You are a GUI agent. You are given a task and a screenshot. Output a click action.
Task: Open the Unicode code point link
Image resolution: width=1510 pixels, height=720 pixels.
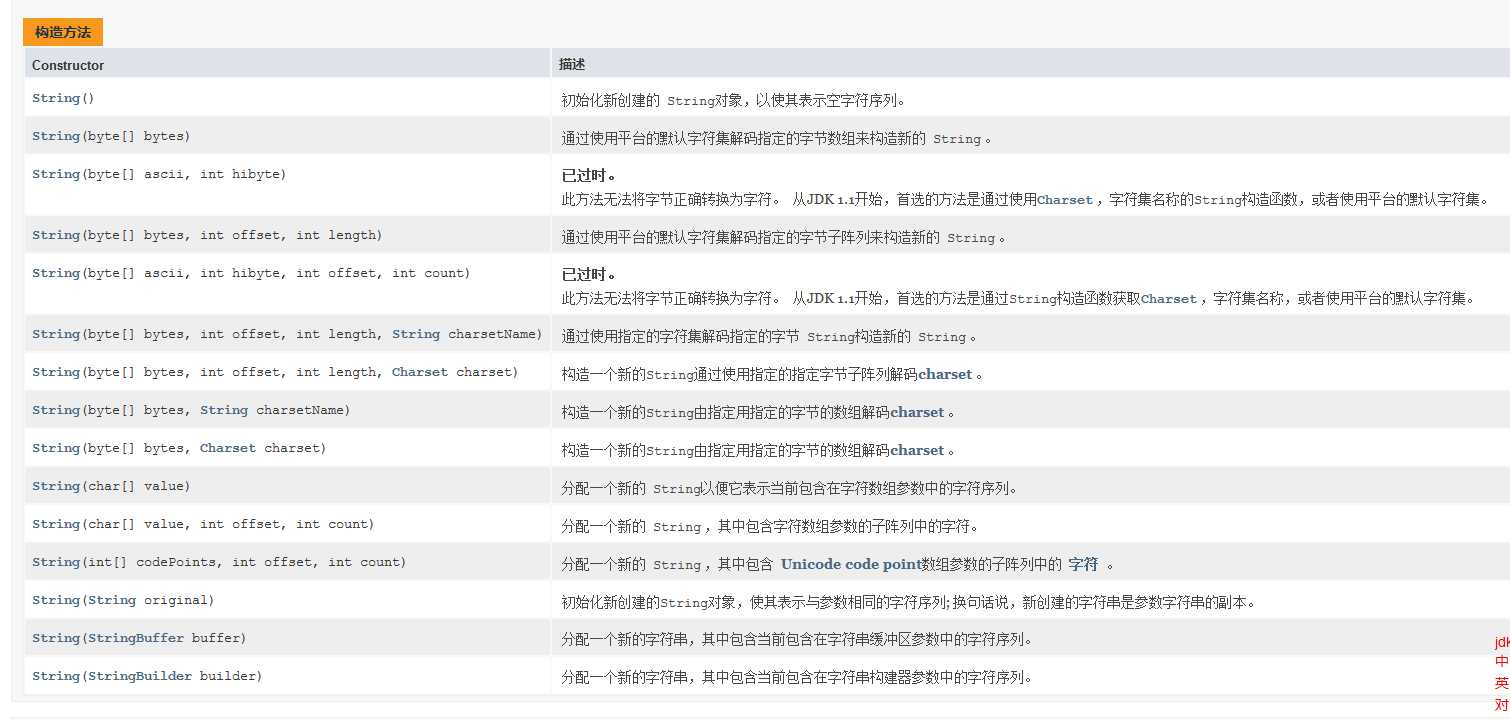(x=850, y=564)
